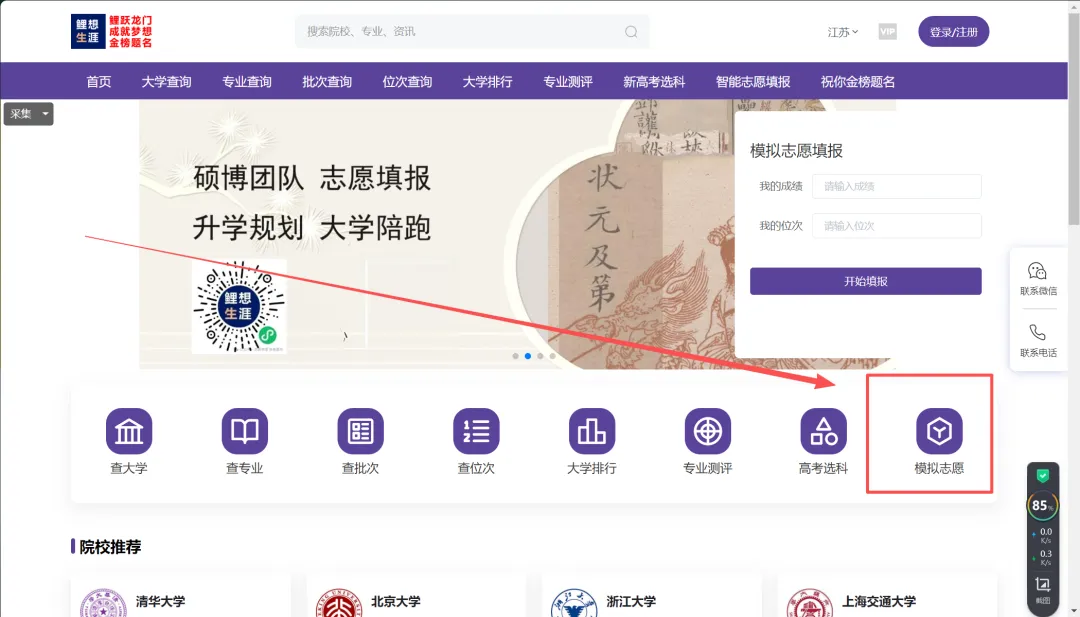Open the 北京大学 link
Viewport: 1080px width, 617px height.
(x=396, y=601)
